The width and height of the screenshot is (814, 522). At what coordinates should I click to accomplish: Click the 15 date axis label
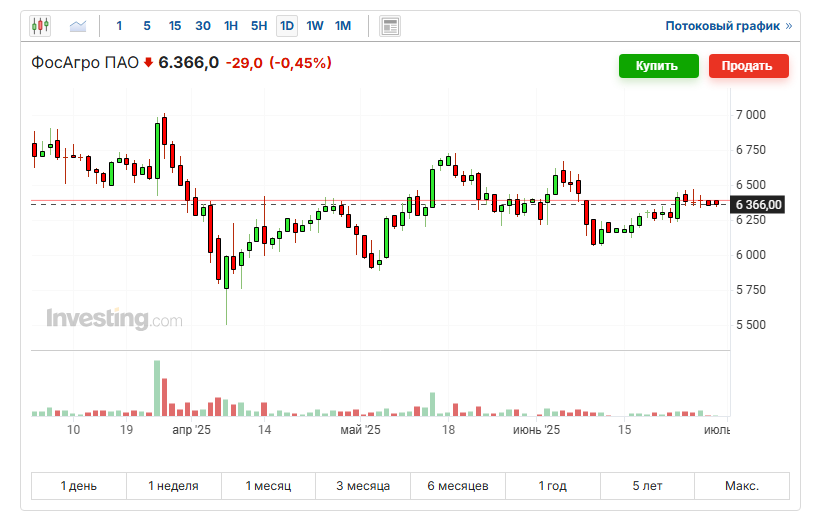625,430
